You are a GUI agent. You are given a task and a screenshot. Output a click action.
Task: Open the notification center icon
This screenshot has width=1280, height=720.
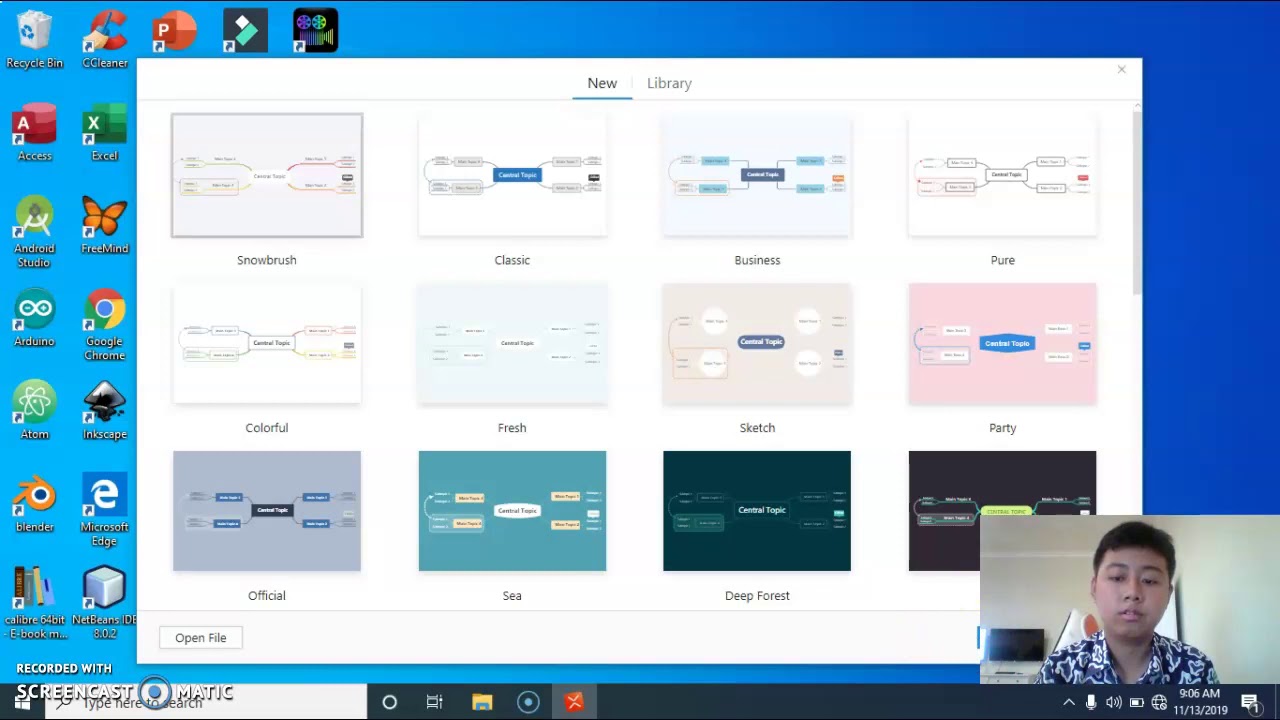pyautogui.click(x=1249, y=702)
